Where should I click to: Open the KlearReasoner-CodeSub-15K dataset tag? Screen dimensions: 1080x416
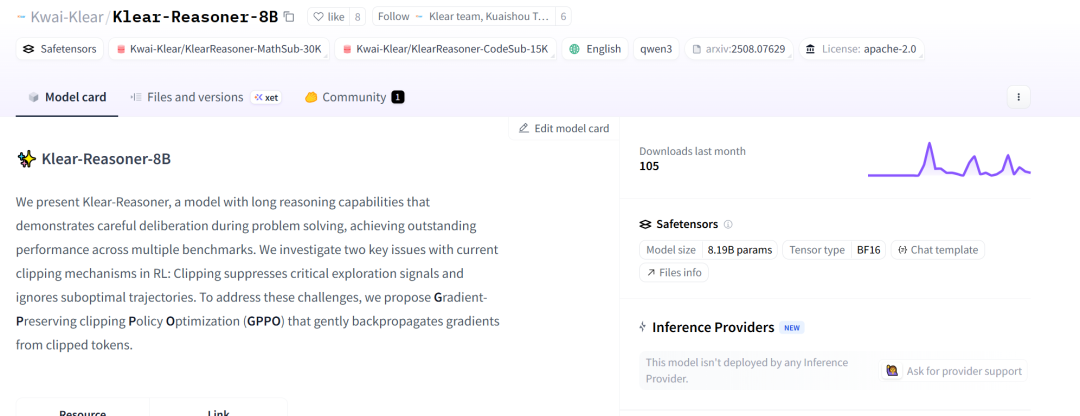(x=445, y=49)
